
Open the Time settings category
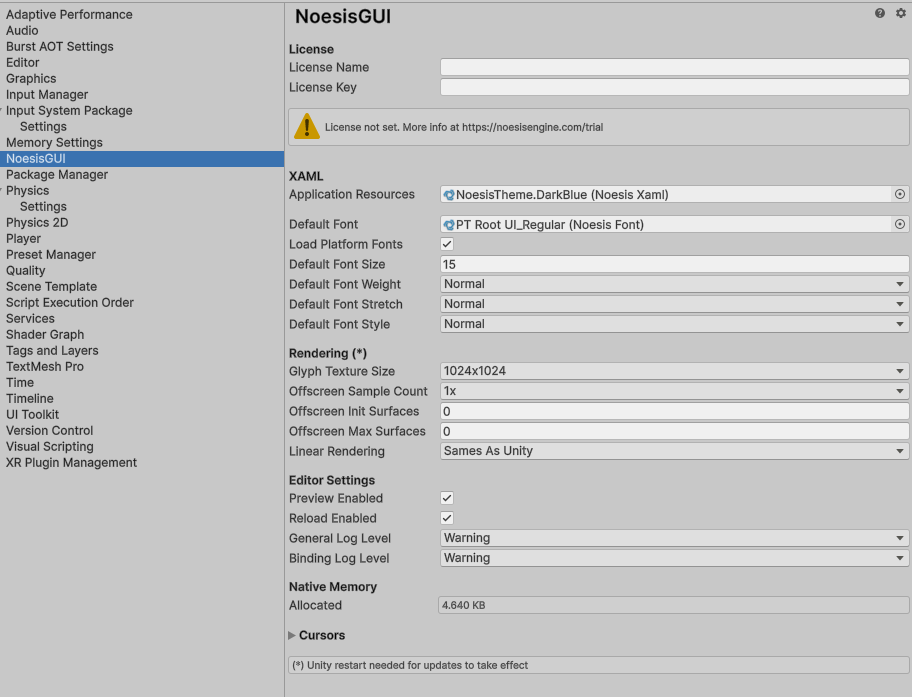[20, 382]
